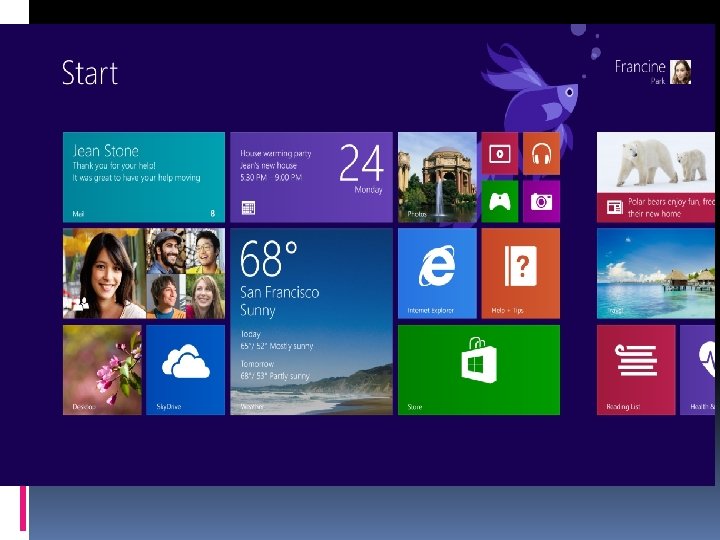Click the calendar grid icon on Calendar tile

pos(248,208)
